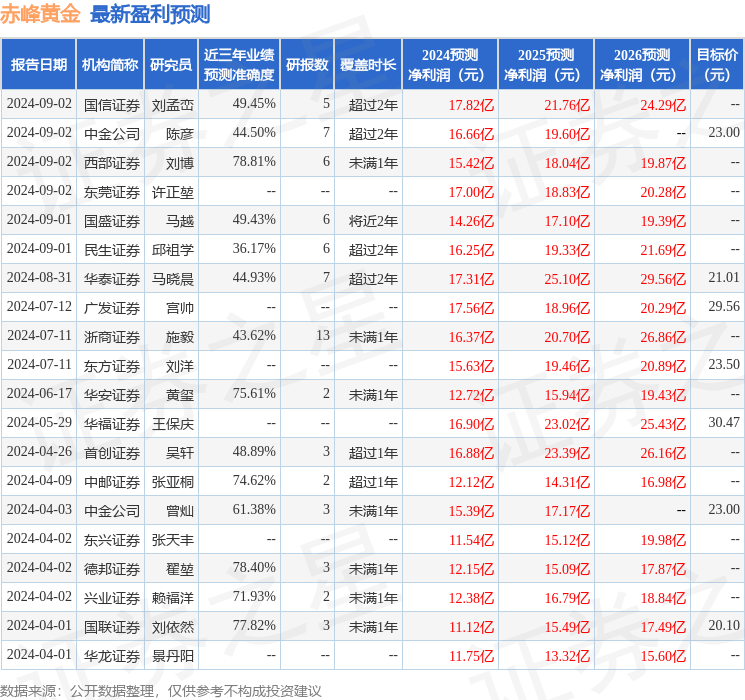Click 2025 forecast 23.39亿
The width and height of the screenshot is (745, 700).
(567, 453)
